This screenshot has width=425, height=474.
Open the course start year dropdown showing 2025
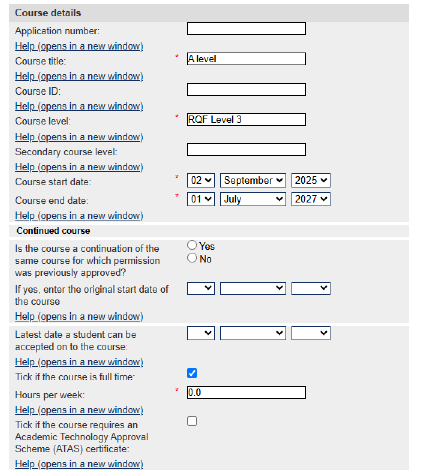point(311,180)
